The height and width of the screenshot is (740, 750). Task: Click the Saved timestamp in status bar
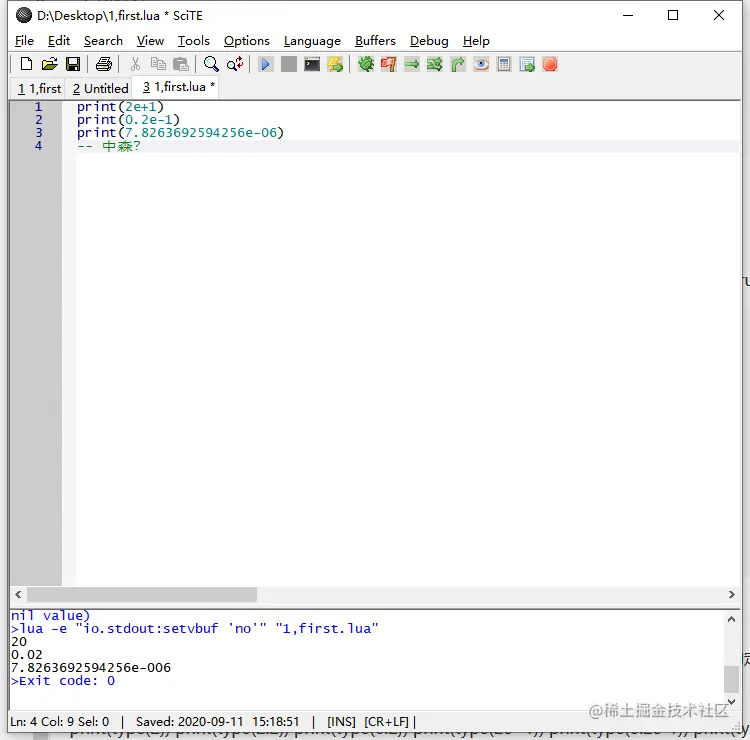218,721
